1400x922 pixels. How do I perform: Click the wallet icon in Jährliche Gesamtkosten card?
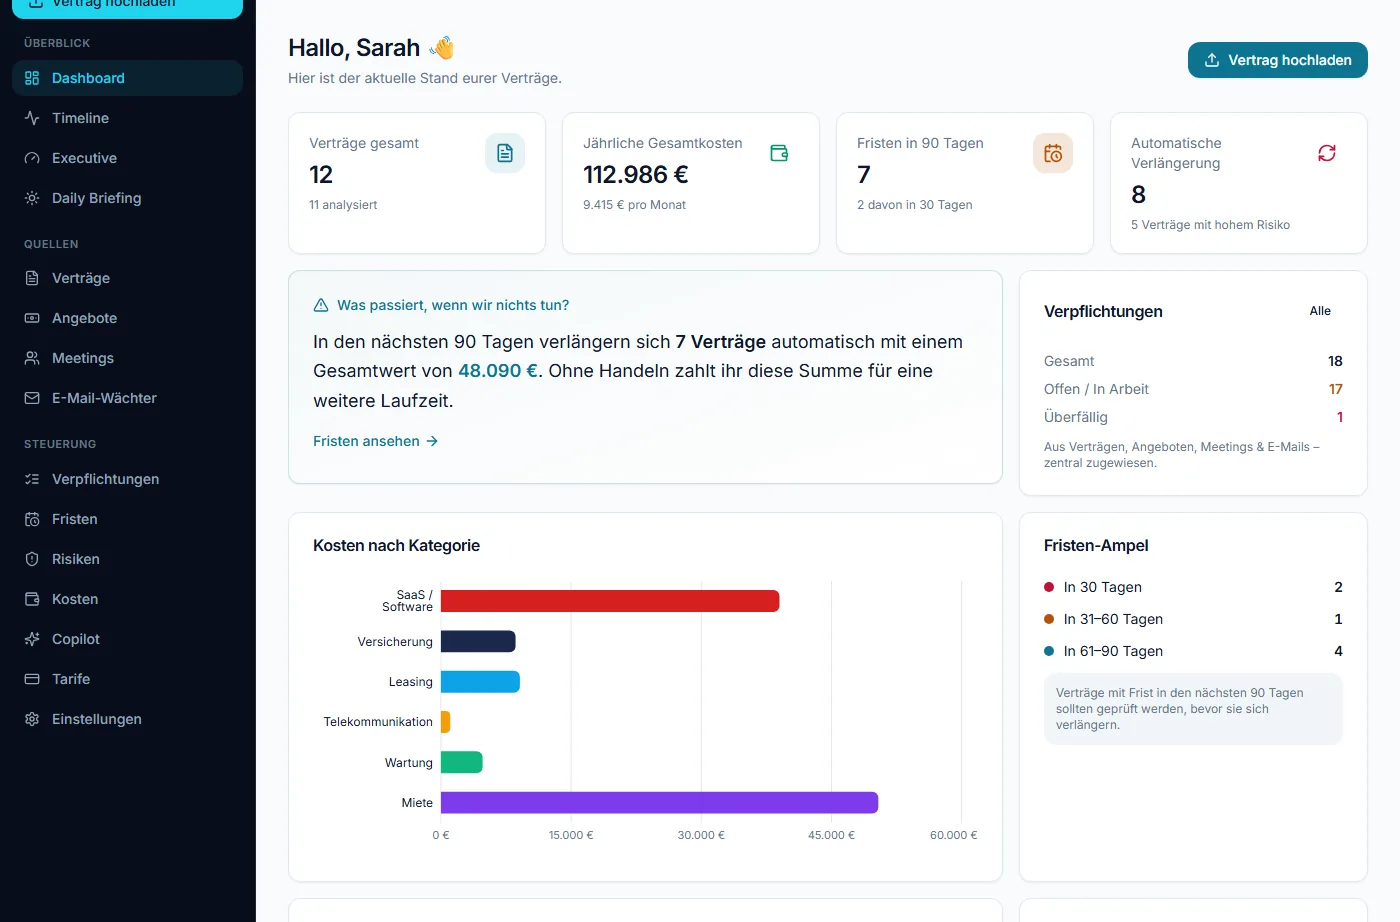(x=779, y=153)
